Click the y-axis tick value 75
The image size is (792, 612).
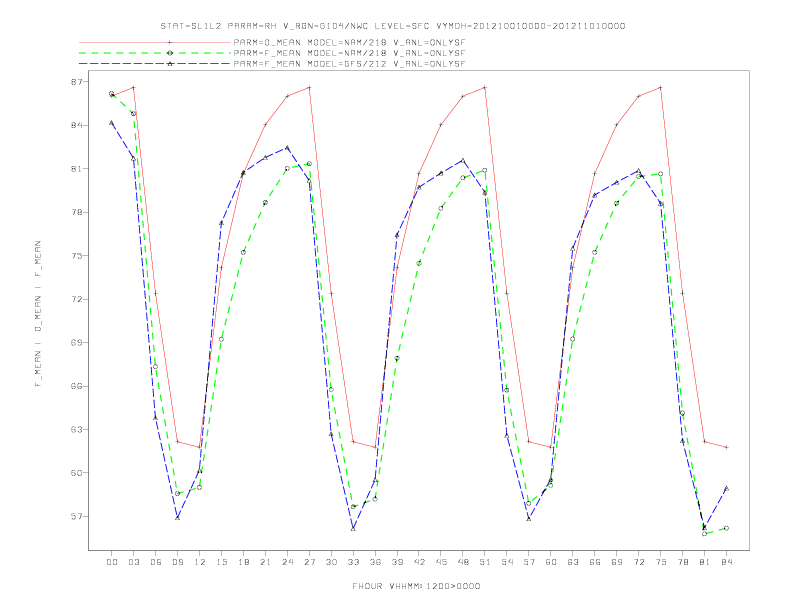(77, 256)
